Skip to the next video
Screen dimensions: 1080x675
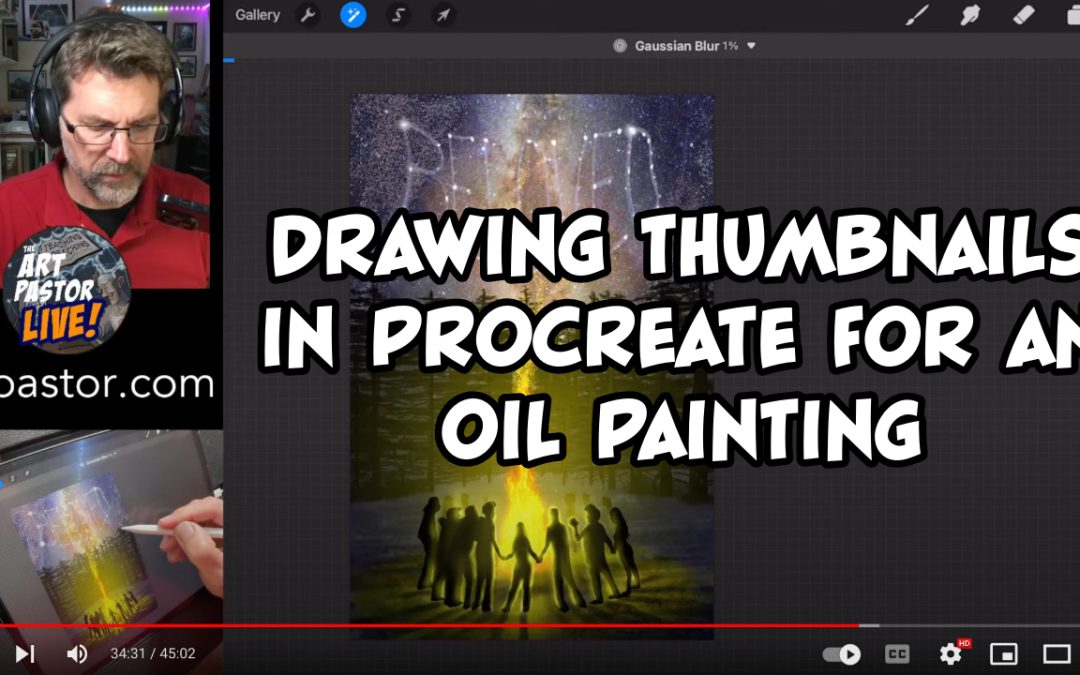(25, 654)
